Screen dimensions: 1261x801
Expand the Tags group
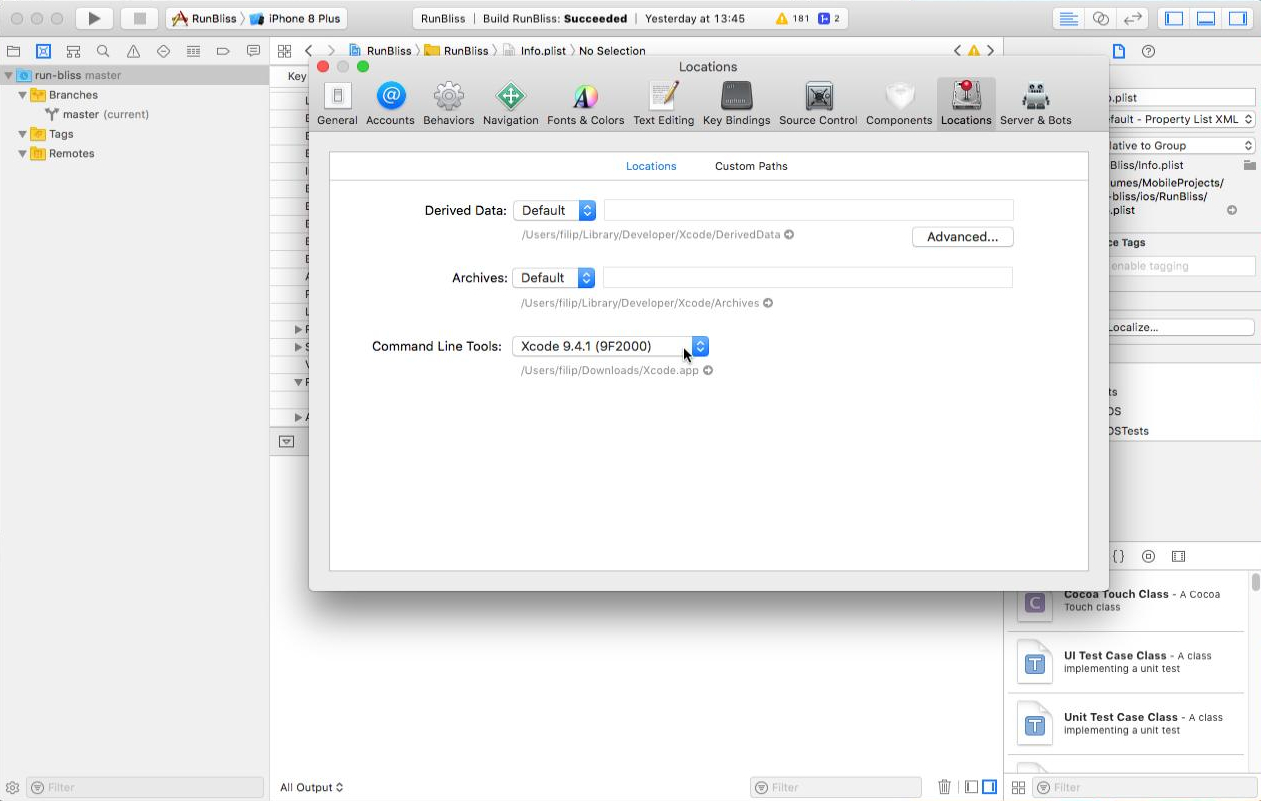coord(22,134)
